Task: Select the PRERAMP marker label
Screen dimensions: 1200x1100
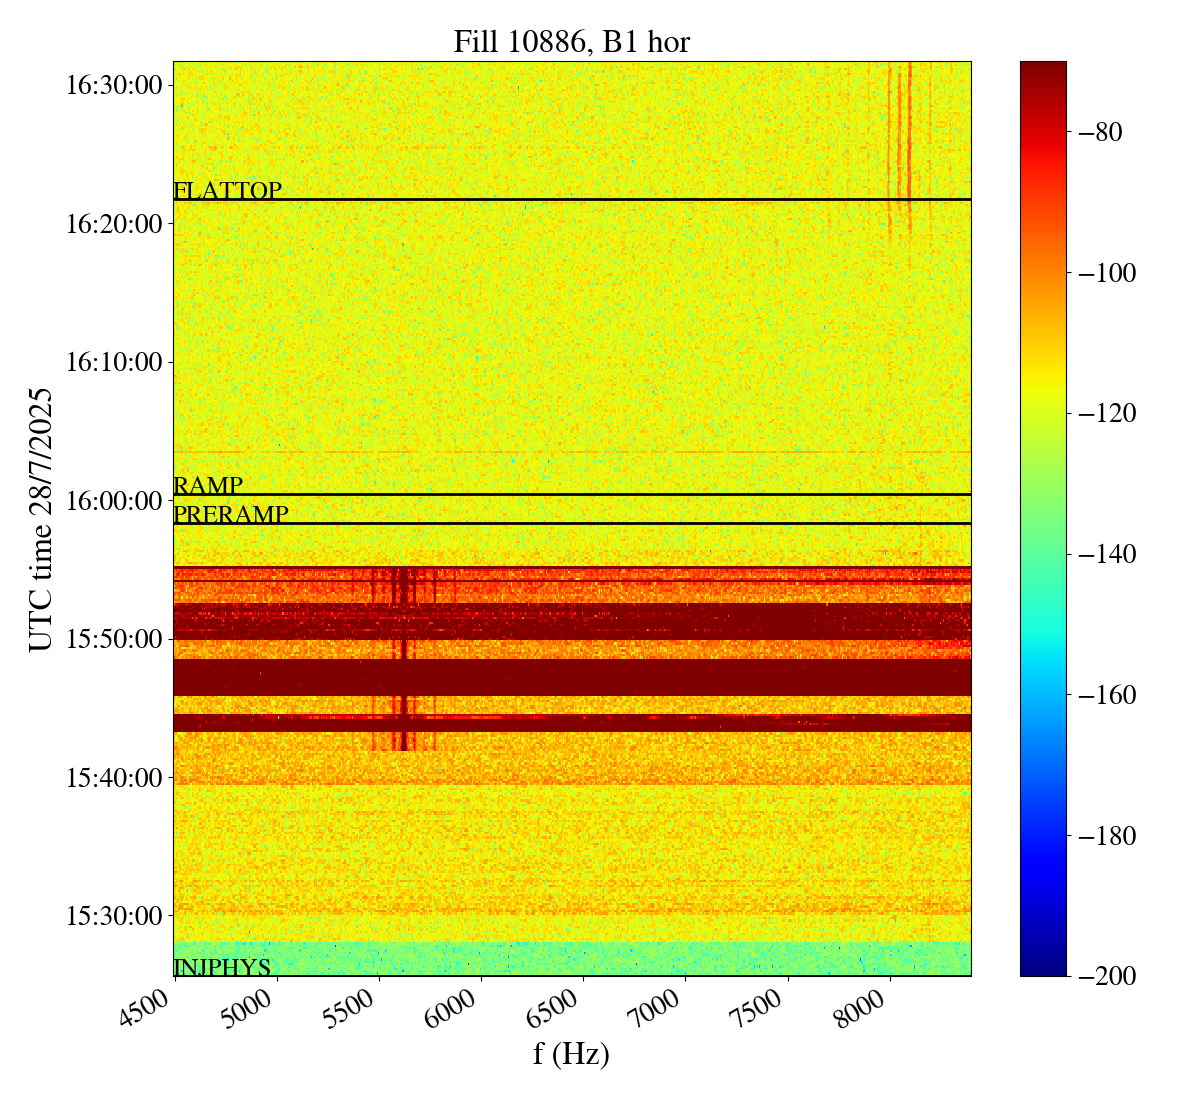Action: 231,515
